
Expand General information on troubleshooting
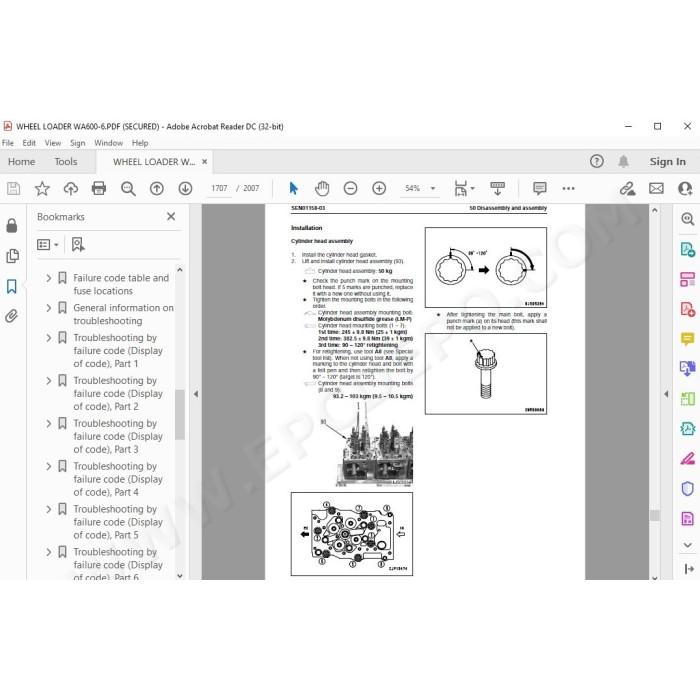pyautogui.click(x=48, y=308)
